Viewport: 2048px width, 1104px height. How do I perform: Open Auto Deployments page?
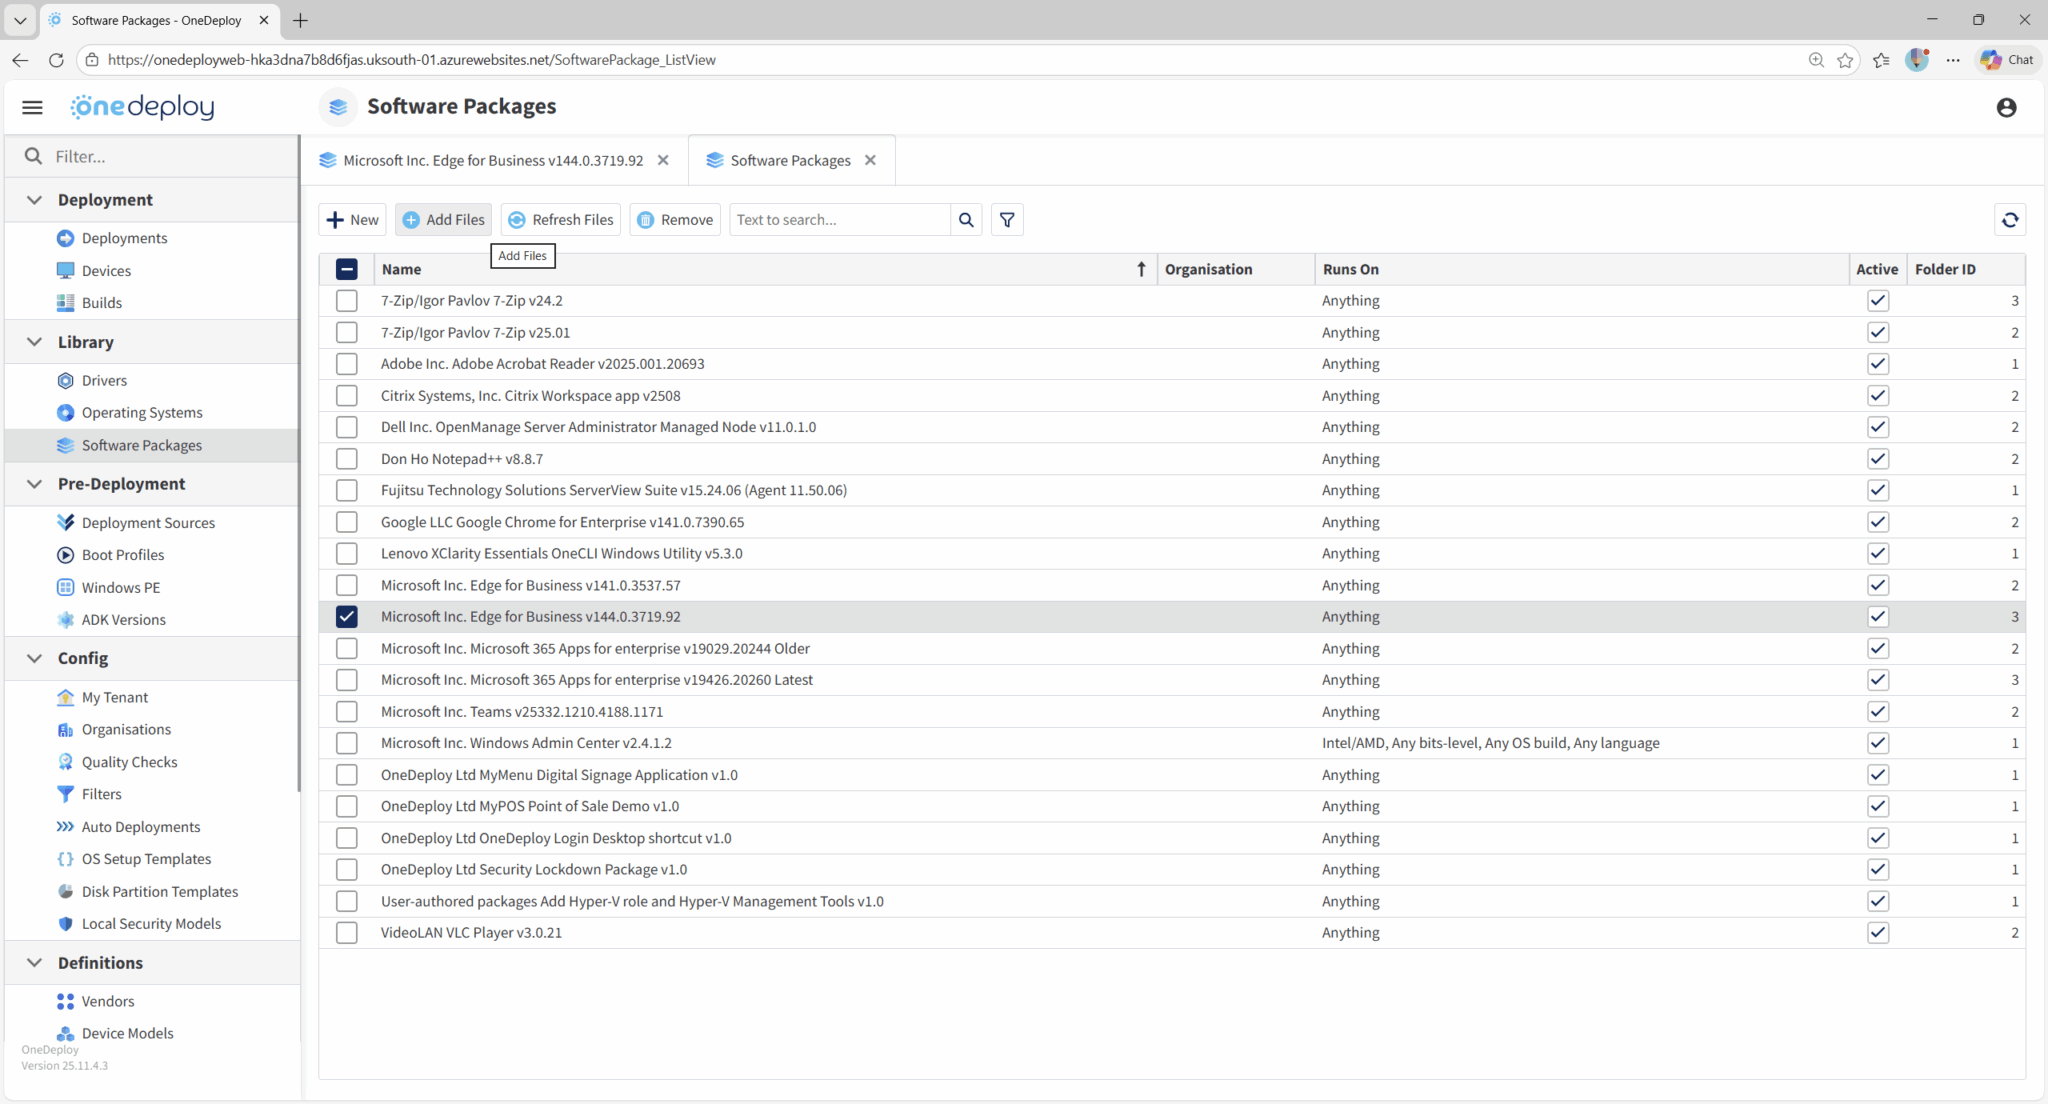(140, 826)
